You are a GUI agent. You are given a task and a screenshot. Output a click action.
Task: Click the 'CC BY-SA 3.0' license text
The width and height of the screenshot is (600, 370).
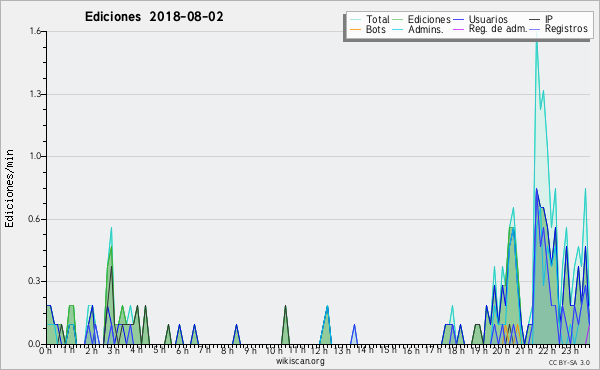569,363
